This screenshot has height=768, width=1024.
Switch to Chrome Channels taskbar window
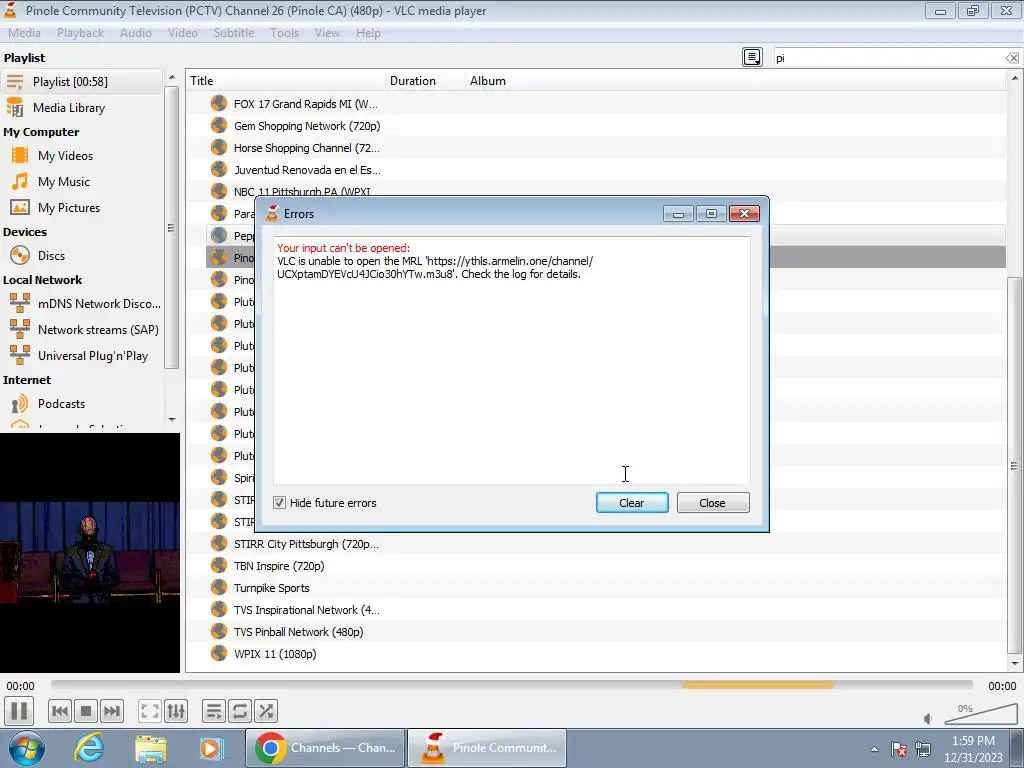coord(325,748)
